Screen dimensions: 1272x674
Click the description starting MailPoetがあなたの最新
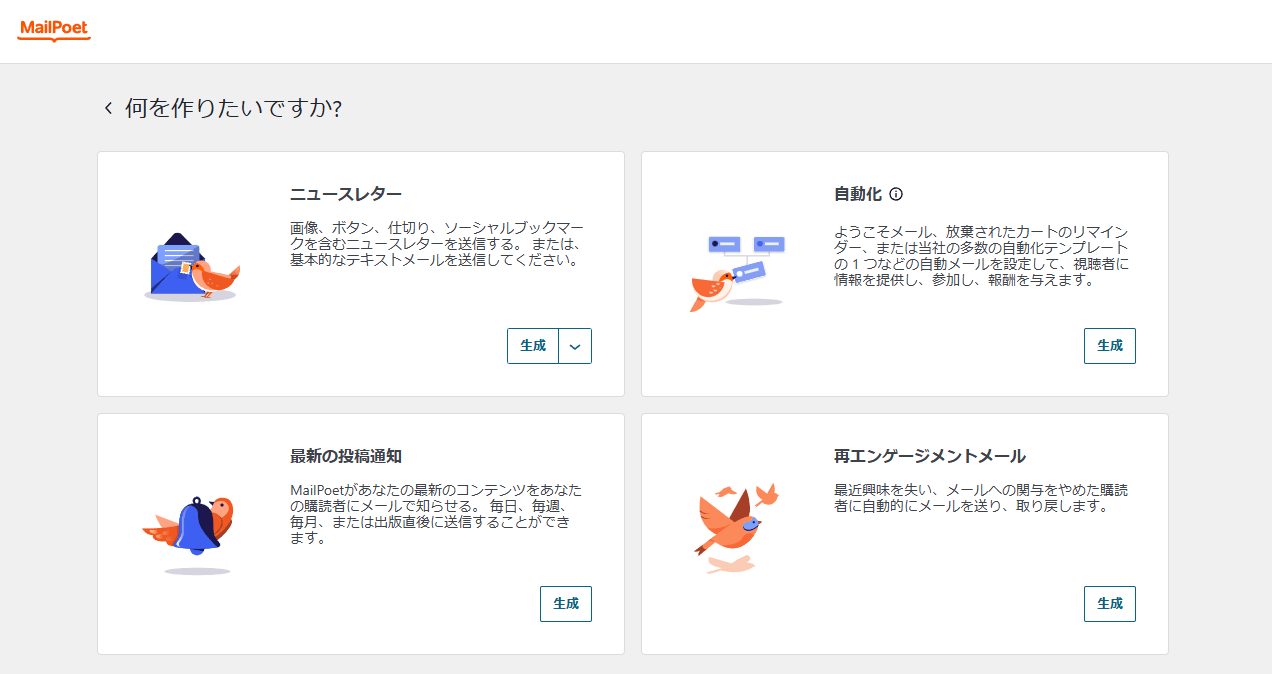click(436, 514)
